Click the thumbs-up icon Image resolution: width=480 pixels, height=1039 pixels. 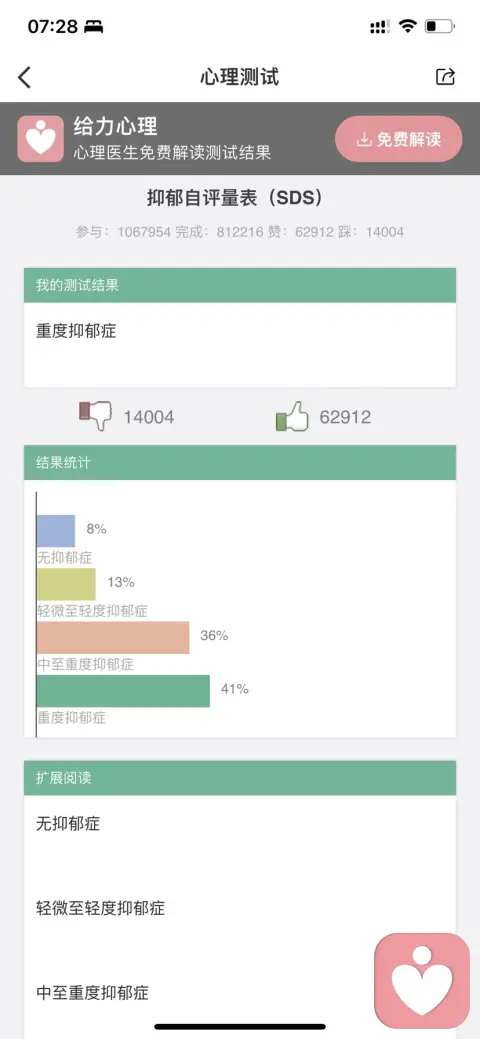pyautogui.click(x=292, y=417)
